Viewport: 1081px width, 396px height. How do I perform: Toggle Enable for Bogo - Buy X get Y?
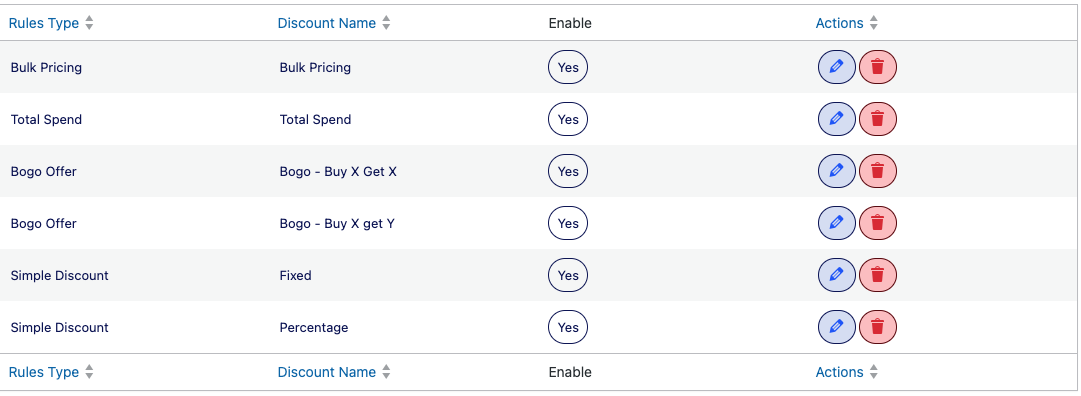pos(568,223)
